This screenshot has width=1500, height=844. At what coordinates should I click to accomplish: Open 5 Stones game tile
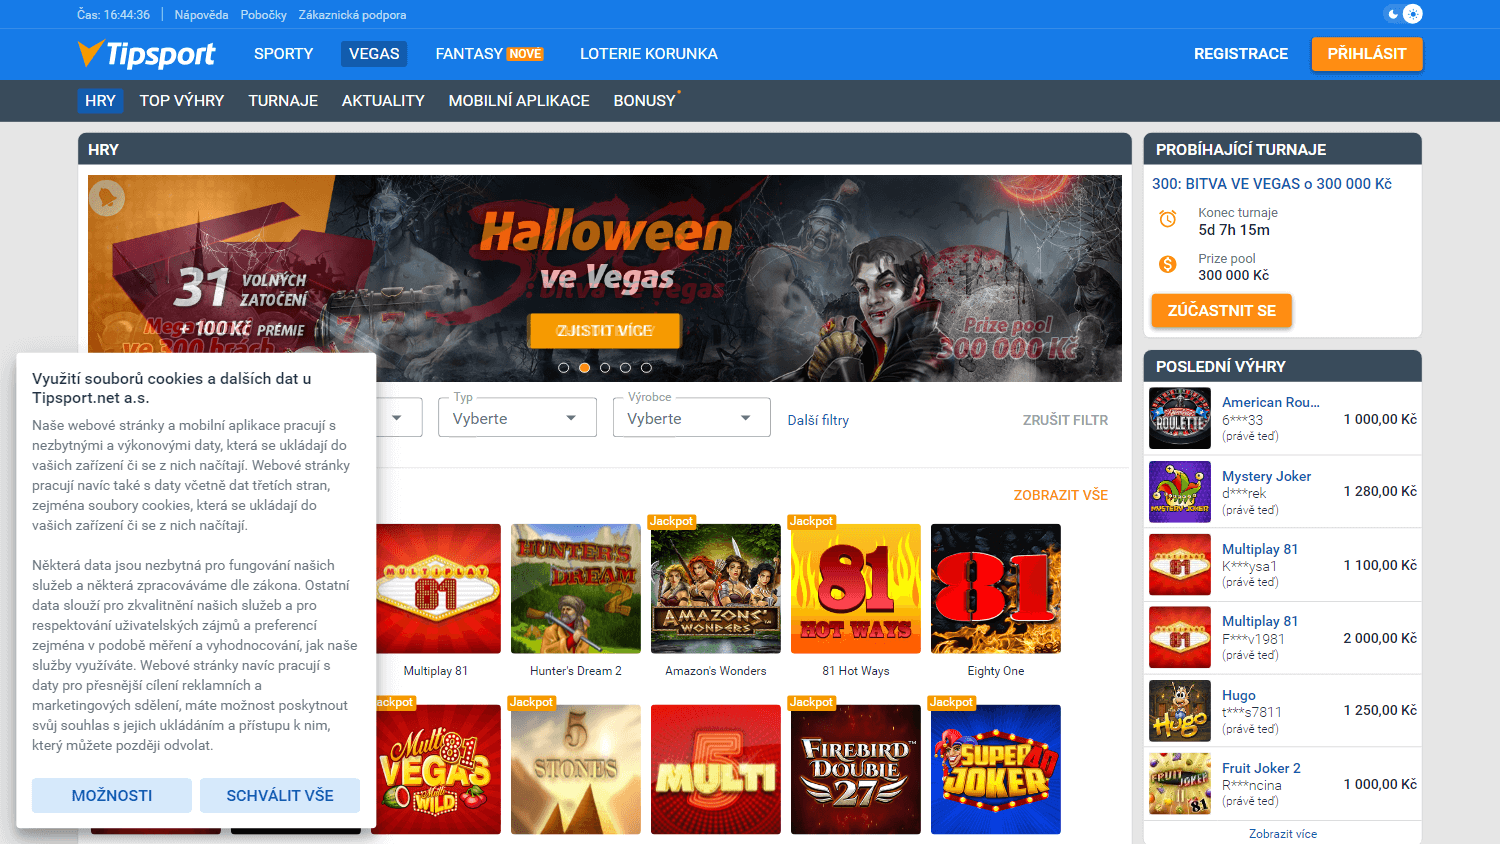pos(576,770)
